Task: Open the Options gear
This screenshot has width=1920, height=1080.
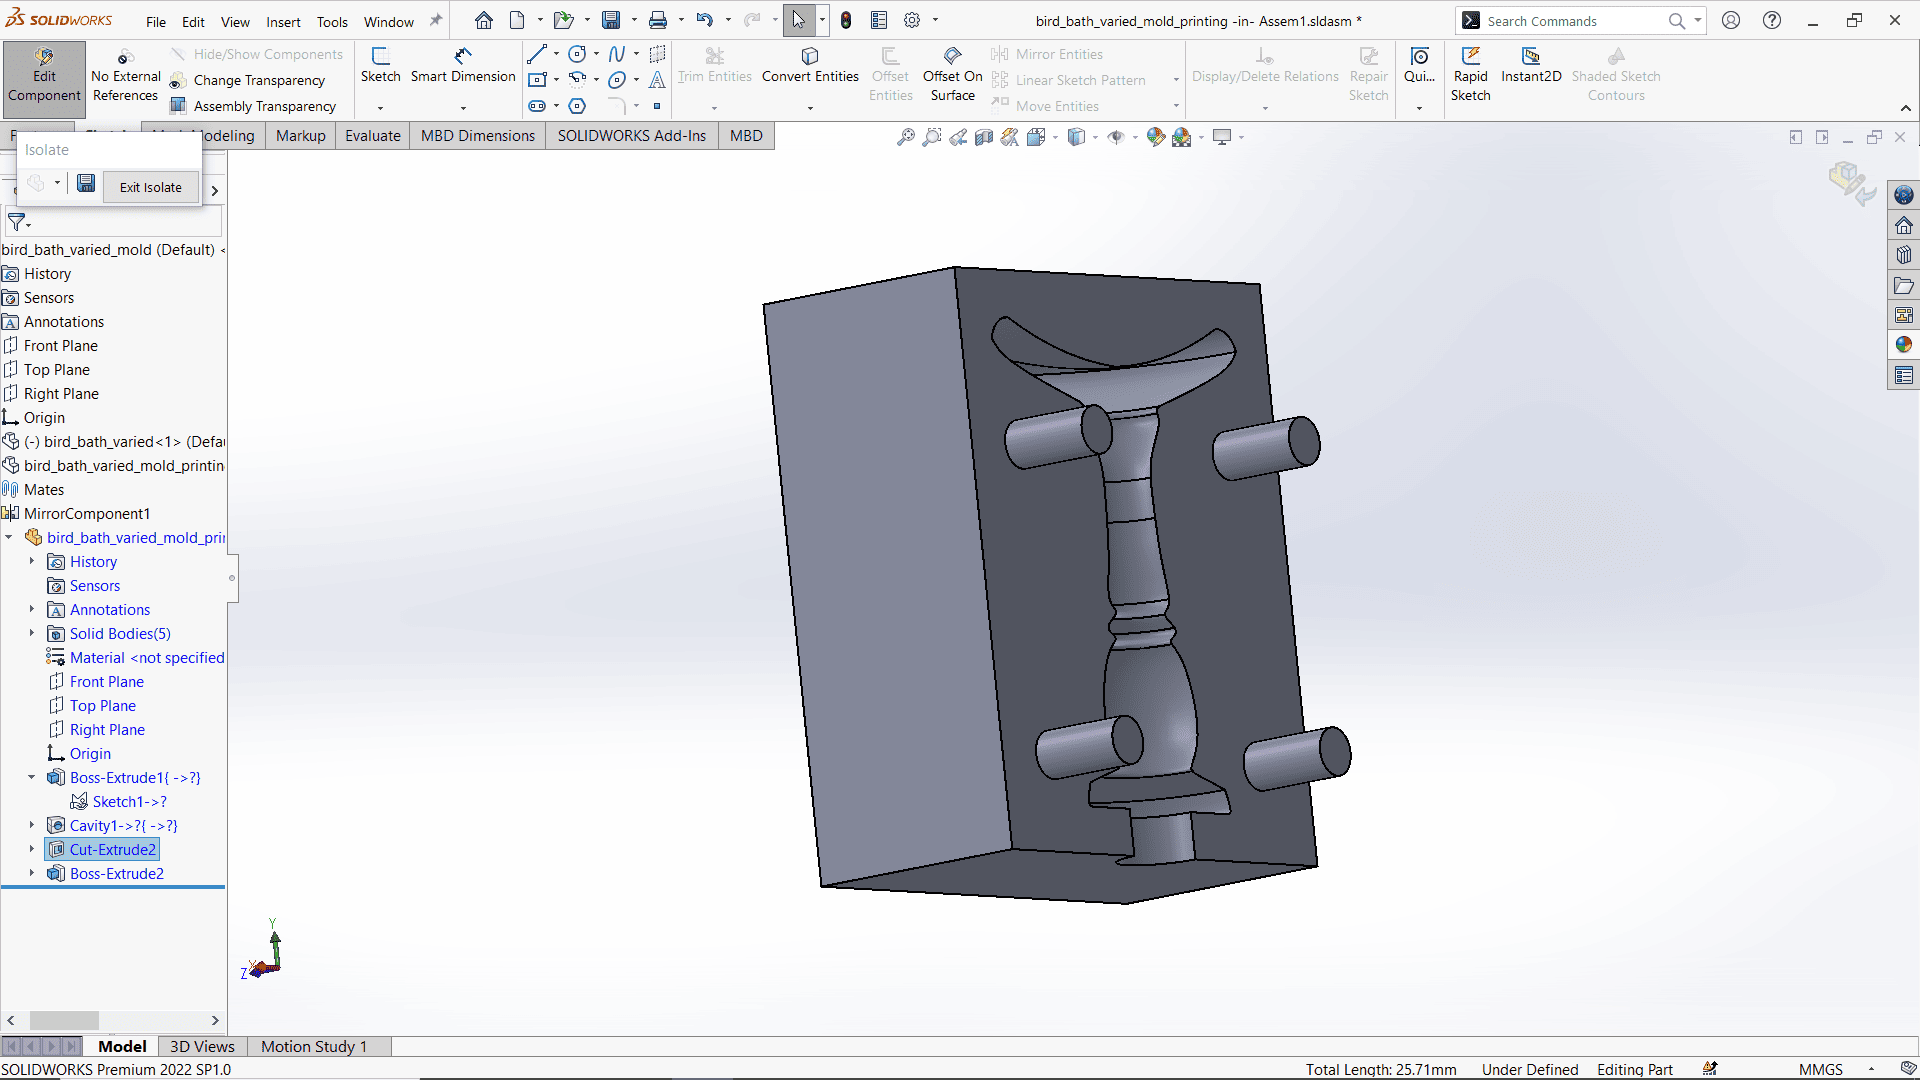Action: [x=912, y=20]
